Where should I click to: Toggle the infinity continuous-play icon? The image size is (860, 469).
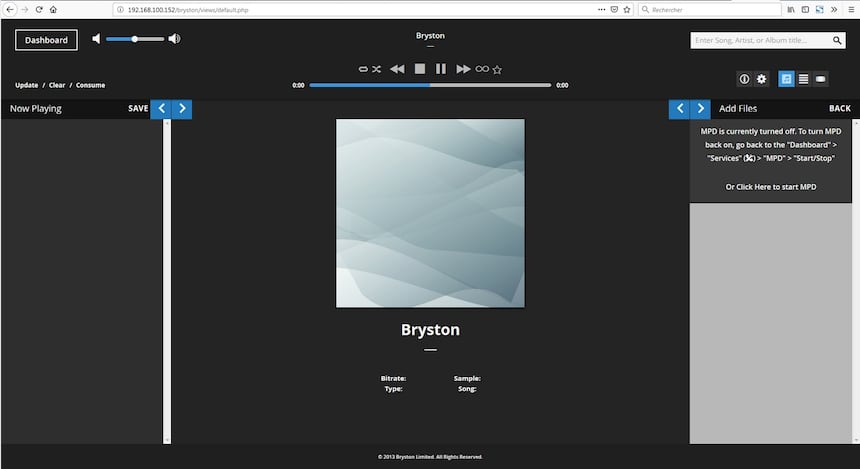point(482,69)
